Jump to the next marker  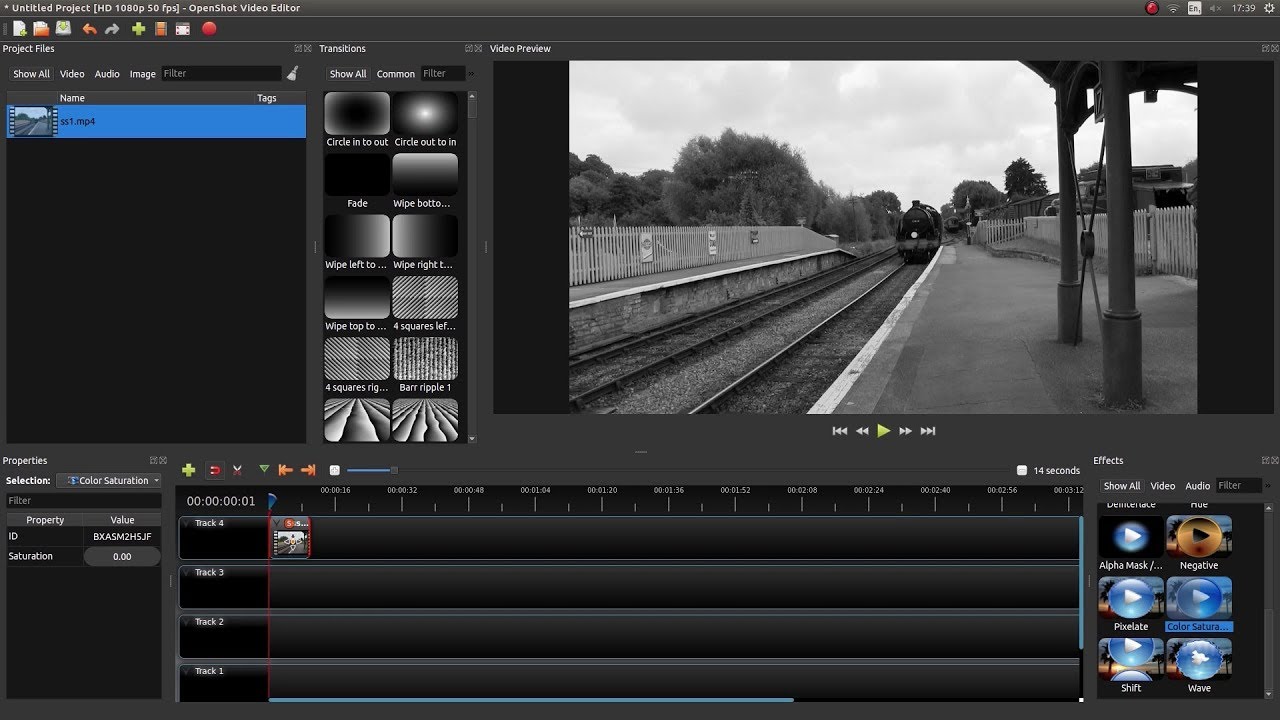click(x=308, y=470)
